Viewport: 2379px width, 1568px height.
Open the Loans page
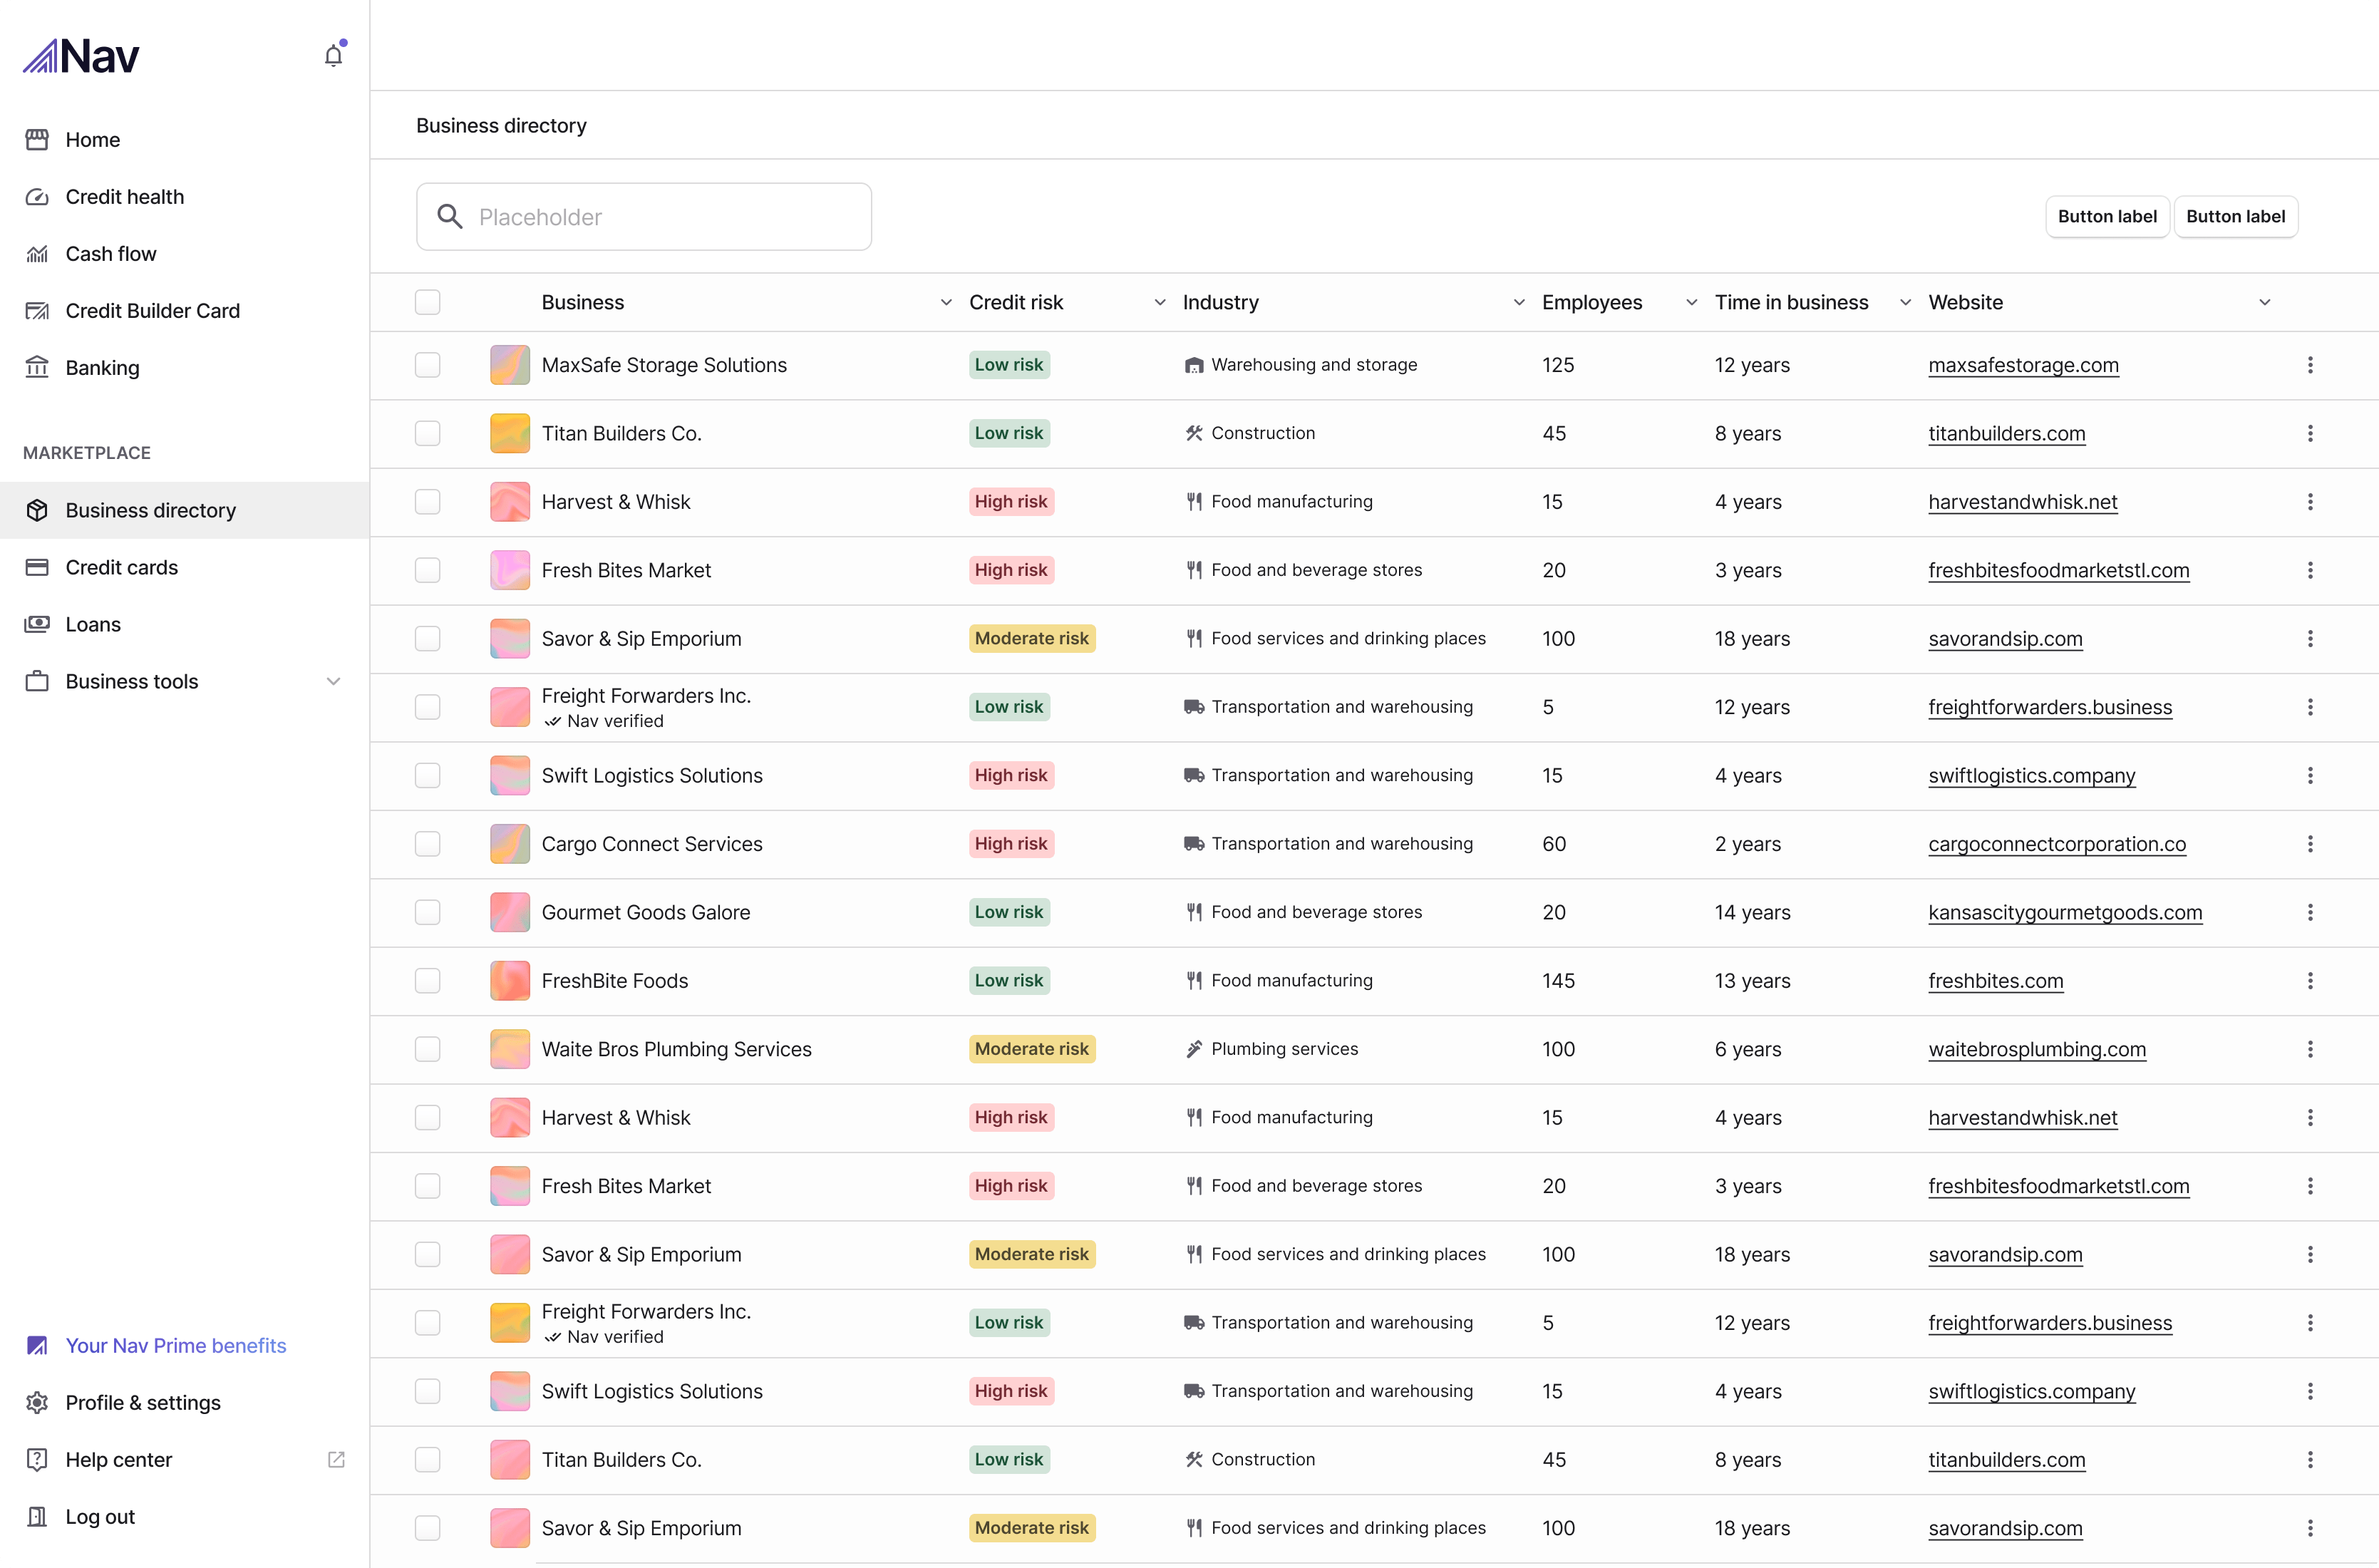pyautogui.click(x=93, y=624)
